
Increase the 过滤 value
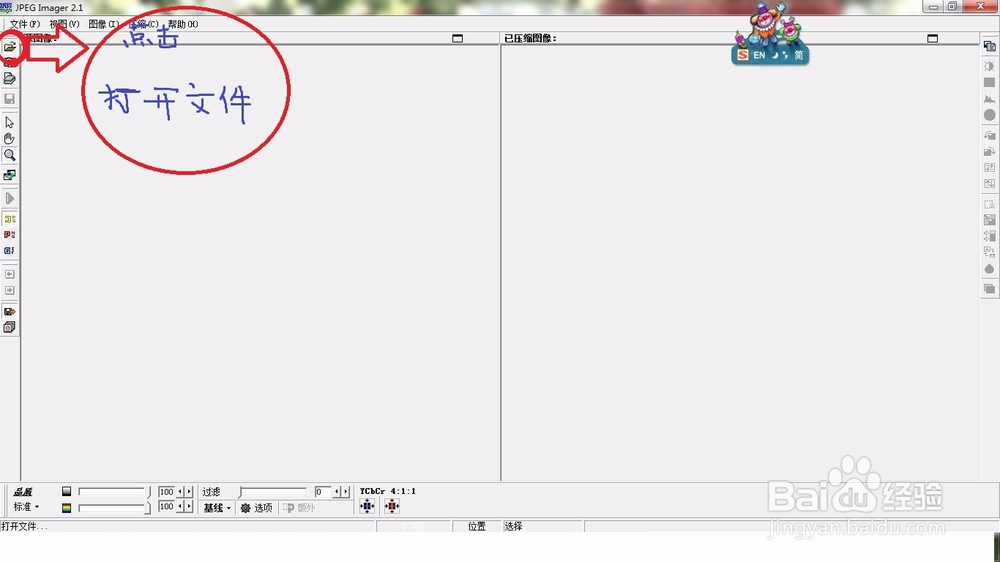point(346,491)
